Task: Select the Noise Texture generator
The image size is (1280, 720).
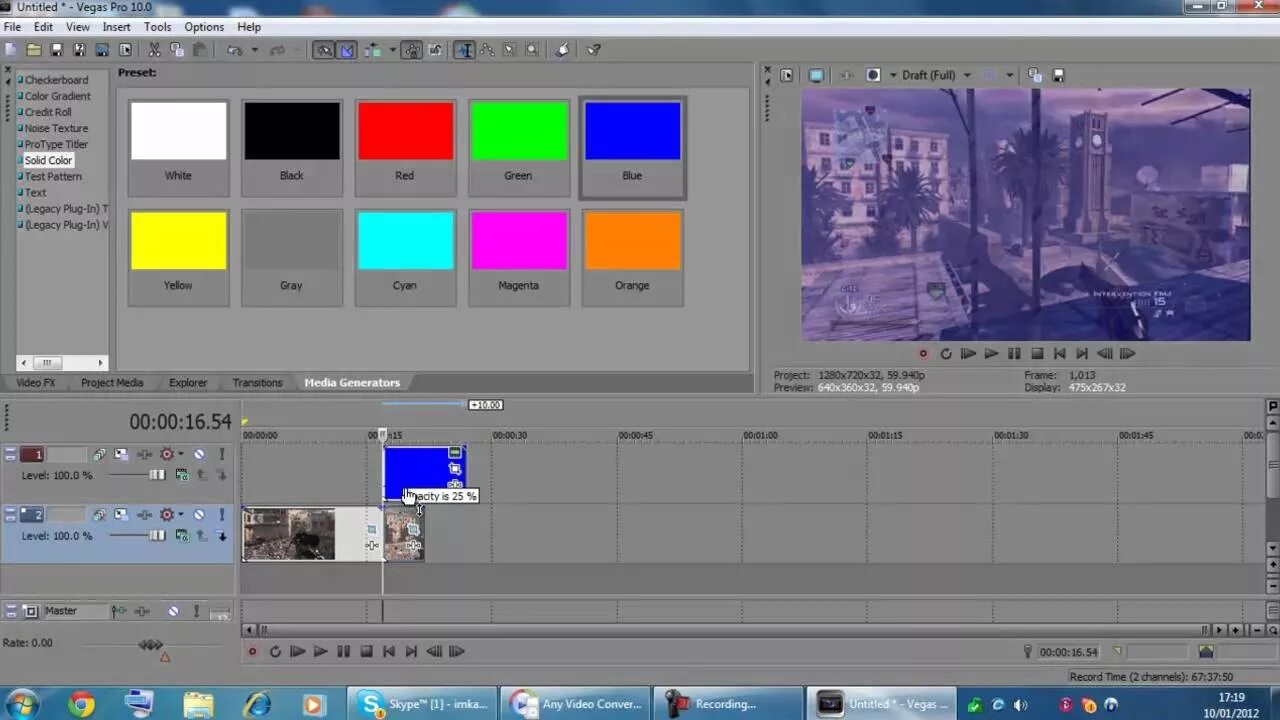Action: [x=56, y=128]
